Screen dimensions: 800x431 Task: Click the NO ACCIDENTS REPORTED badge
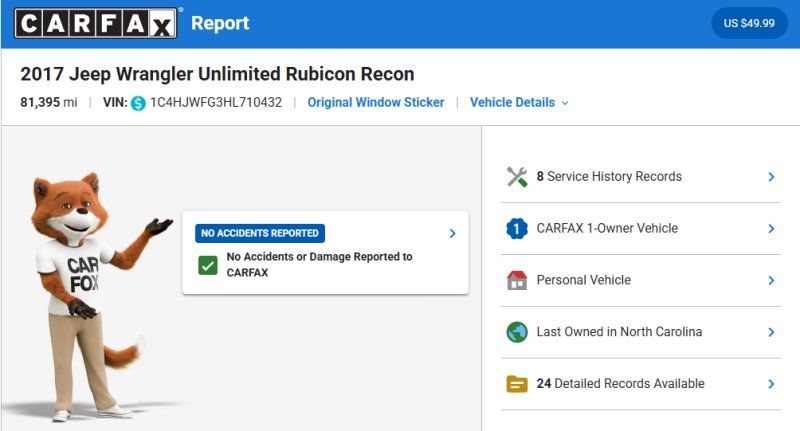pyautogui.click(x=260, y=233)
